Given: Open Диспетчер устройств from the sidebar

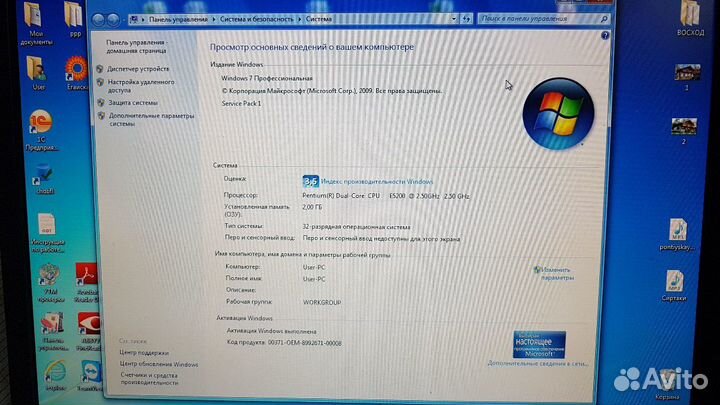Looking at the screenshot, I should point(138,69).
